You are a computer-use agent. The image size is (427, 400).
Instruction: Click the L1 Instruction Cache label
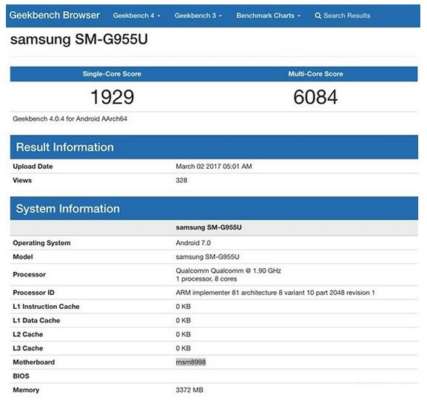(x=46, y=307)
